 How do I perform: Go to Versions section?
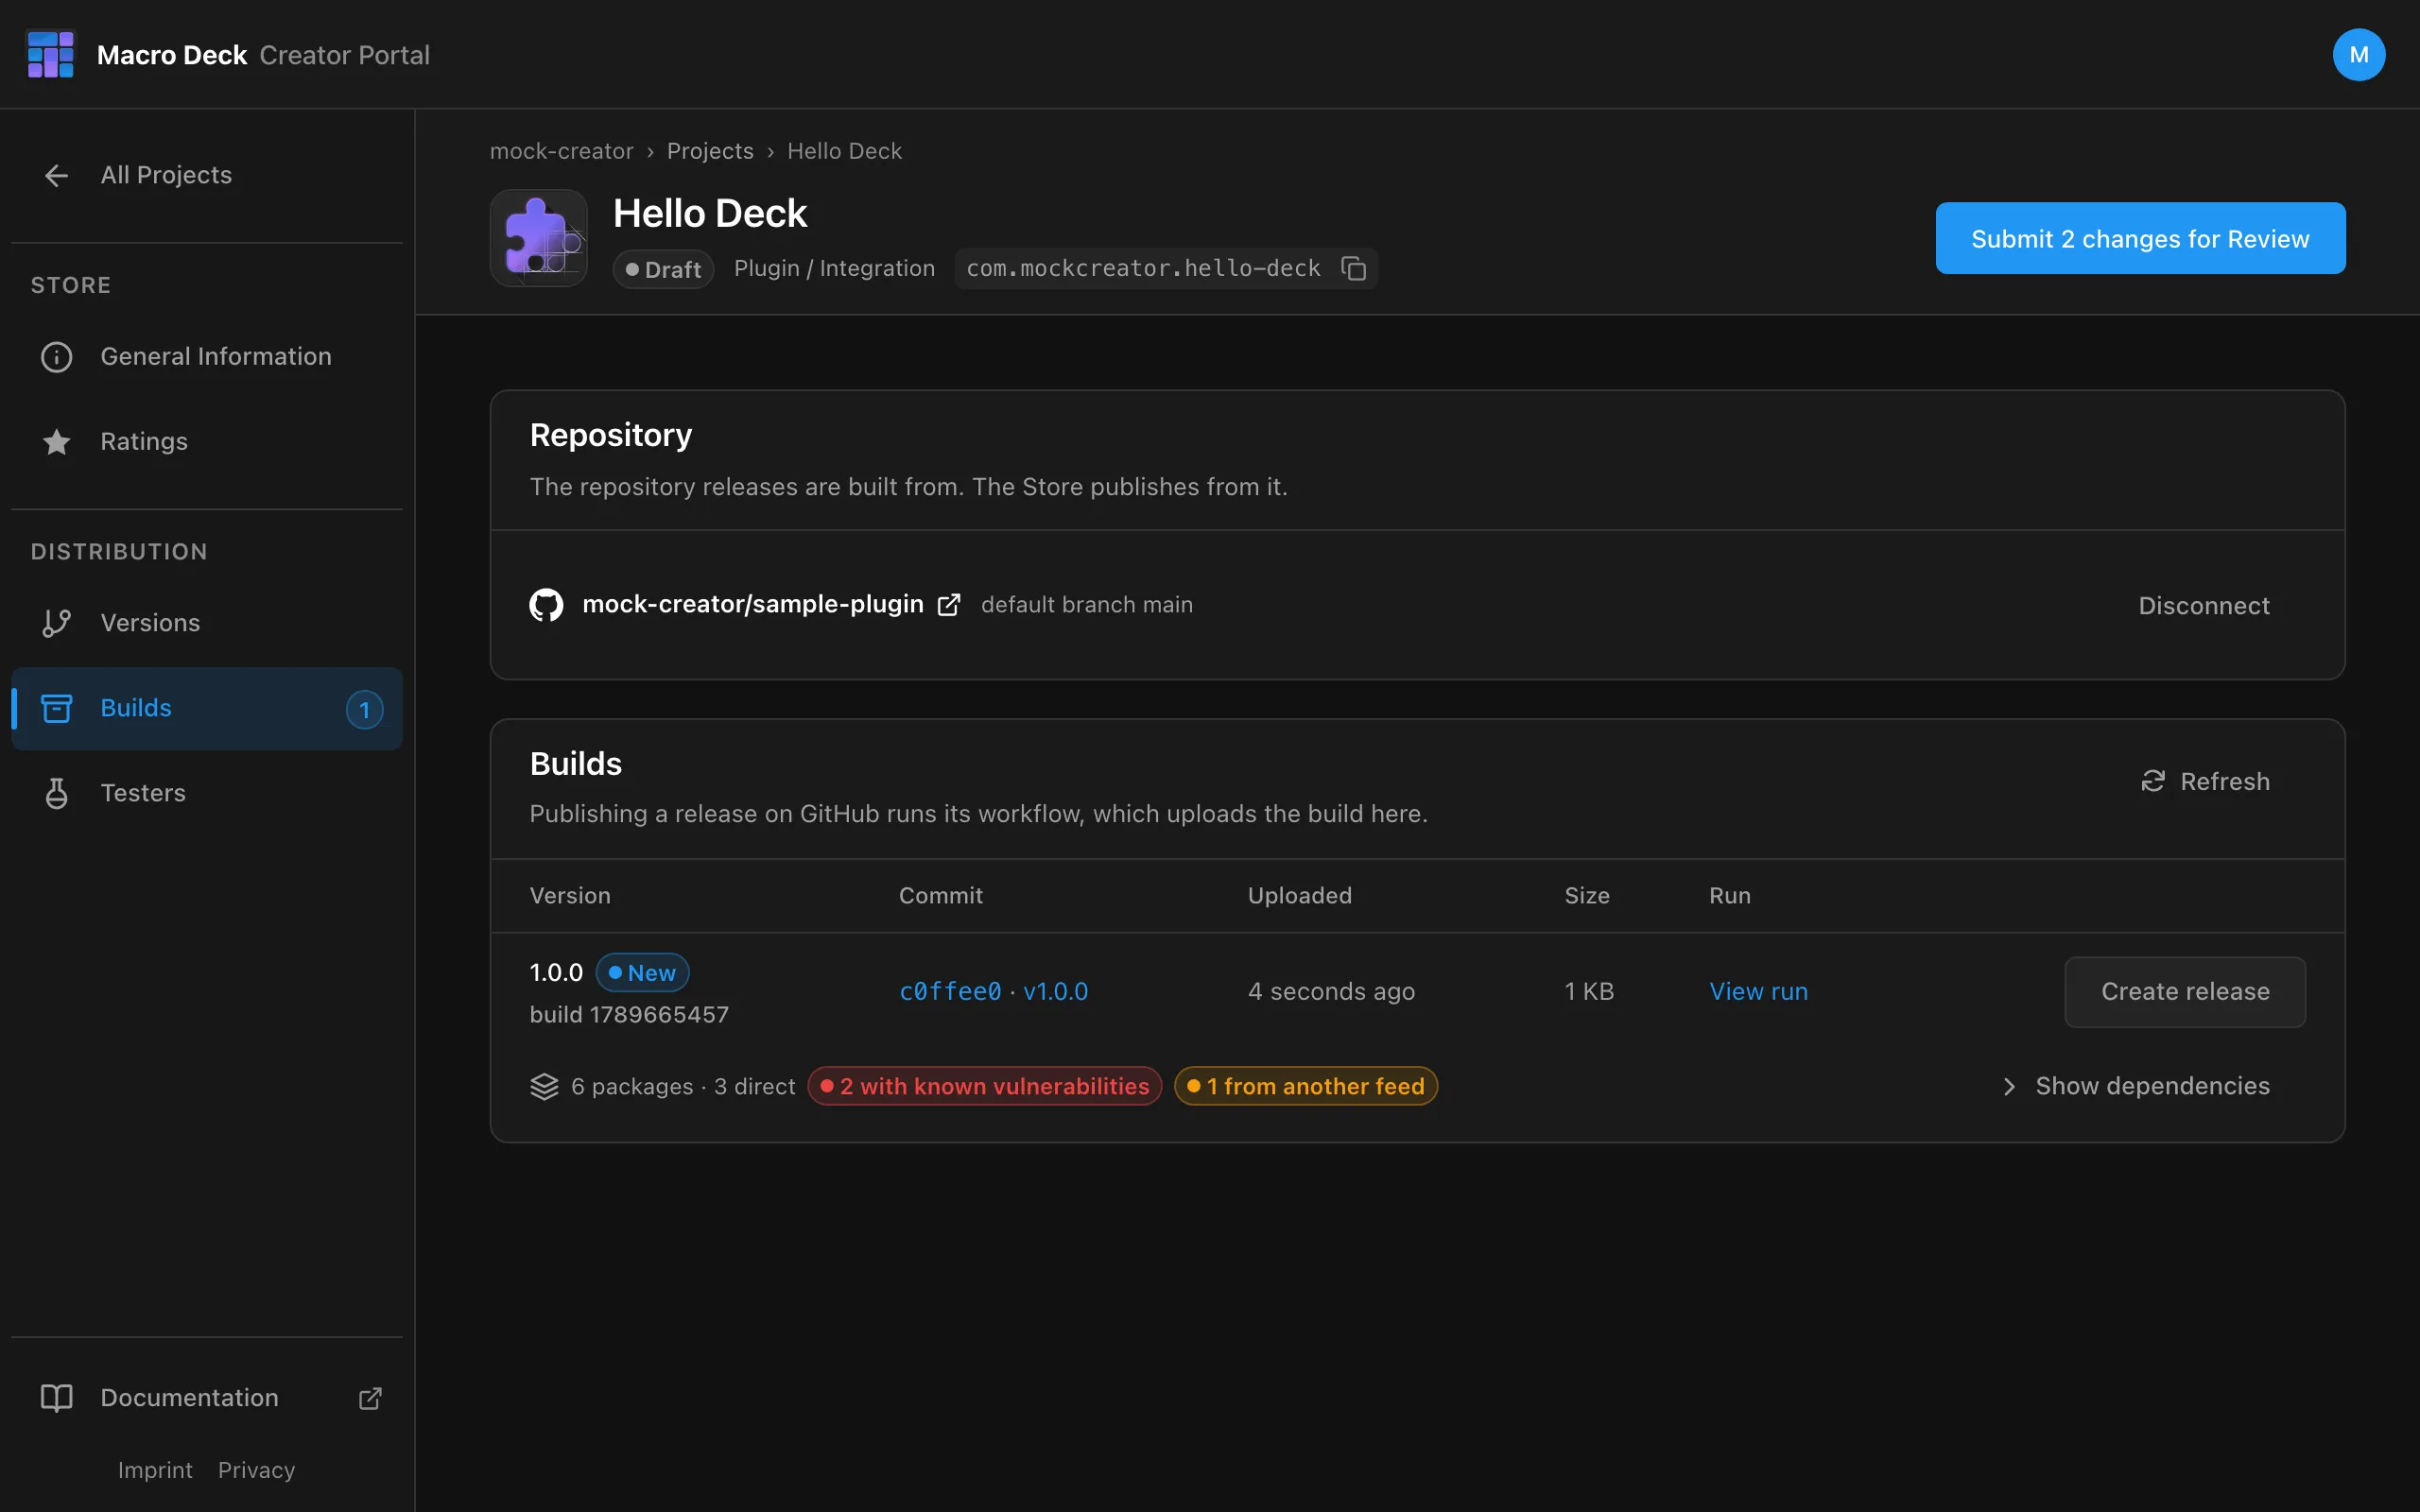[207, 623]
